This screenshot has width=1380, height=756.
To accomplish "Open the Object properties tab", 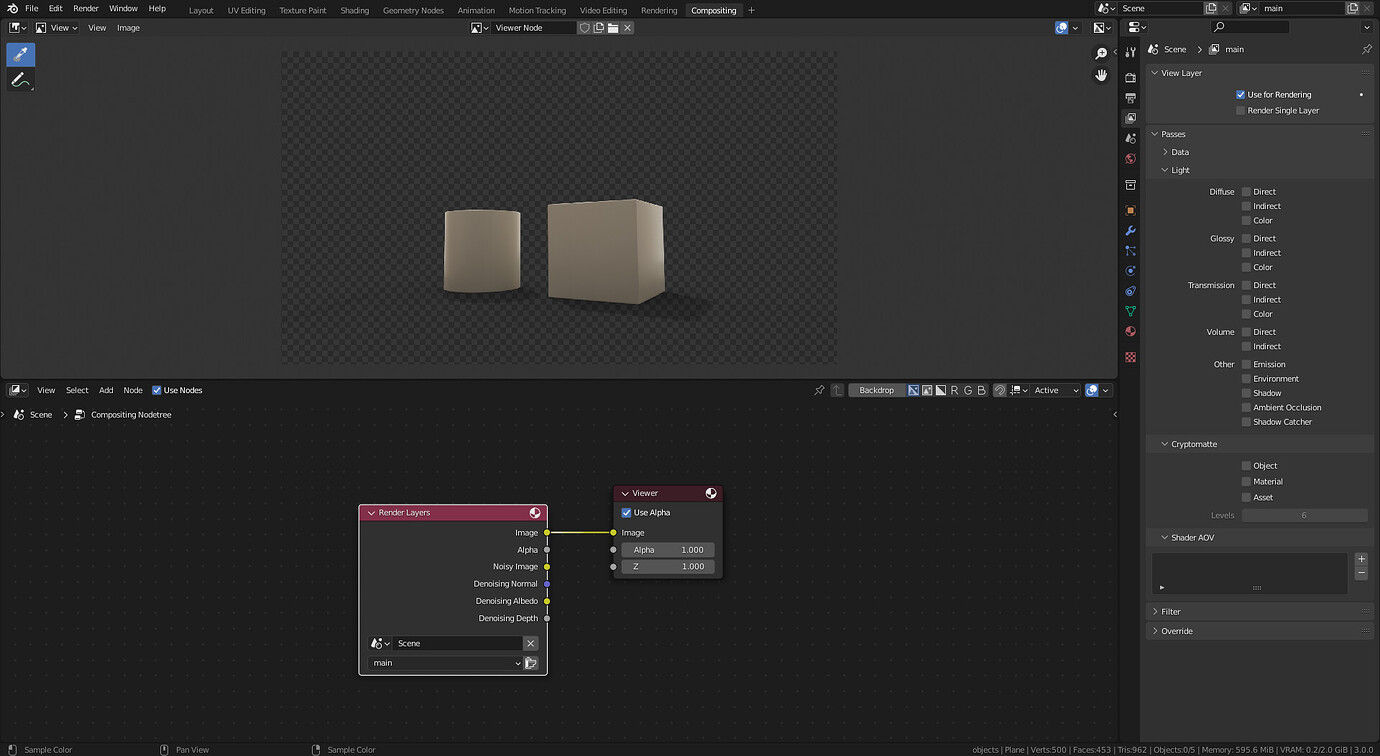I will [1130, 210].
